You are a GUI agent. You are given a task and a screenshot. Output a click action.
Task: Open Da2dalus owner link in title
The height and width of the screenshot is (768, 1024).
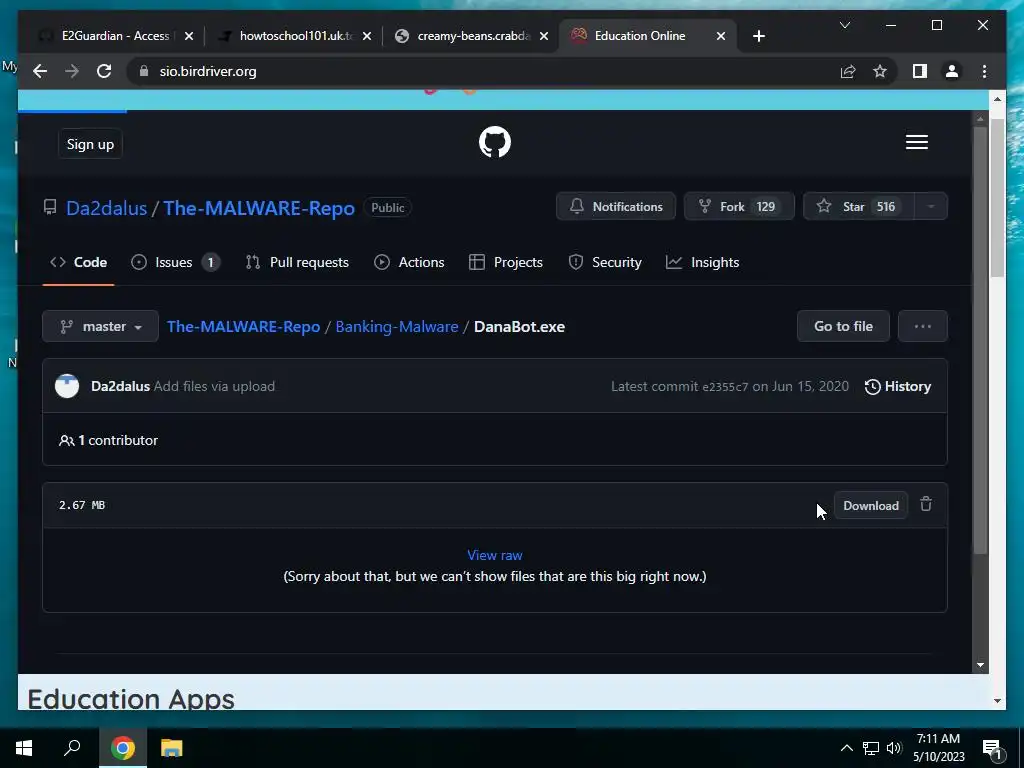click(106, 208)
